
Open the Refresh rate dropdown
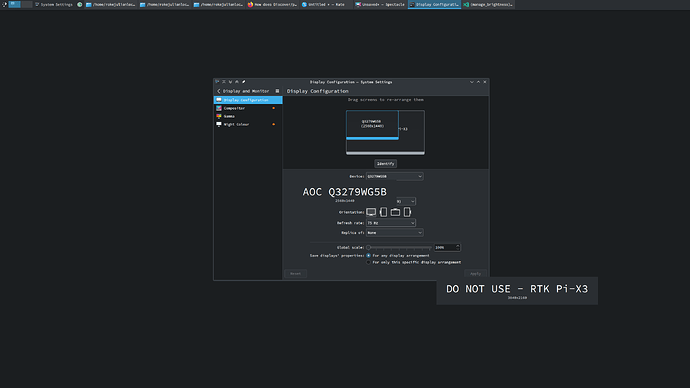click(x=390, y=223)
